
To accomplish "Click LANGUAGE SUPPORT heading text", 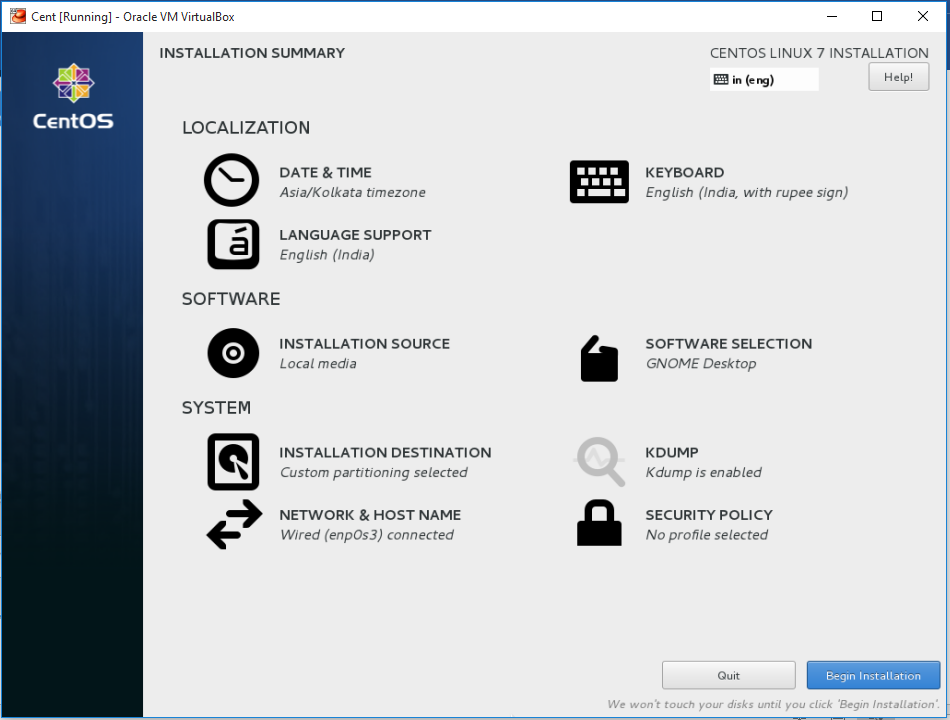I will coord(355,235).
